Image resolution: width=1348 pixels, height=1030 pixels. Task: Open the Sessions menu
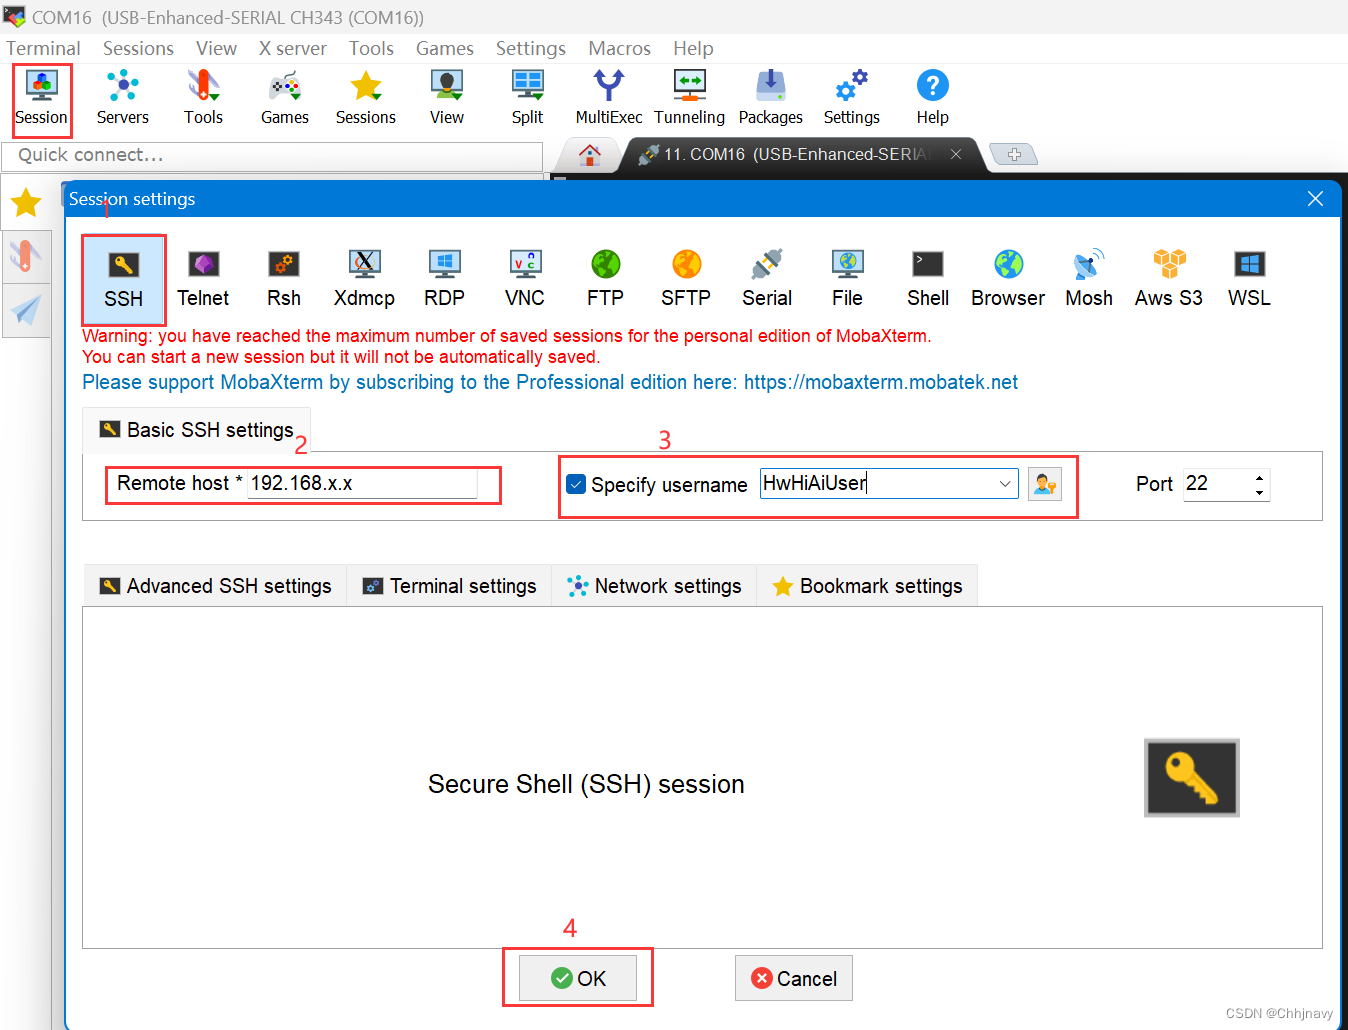[138, 48]
